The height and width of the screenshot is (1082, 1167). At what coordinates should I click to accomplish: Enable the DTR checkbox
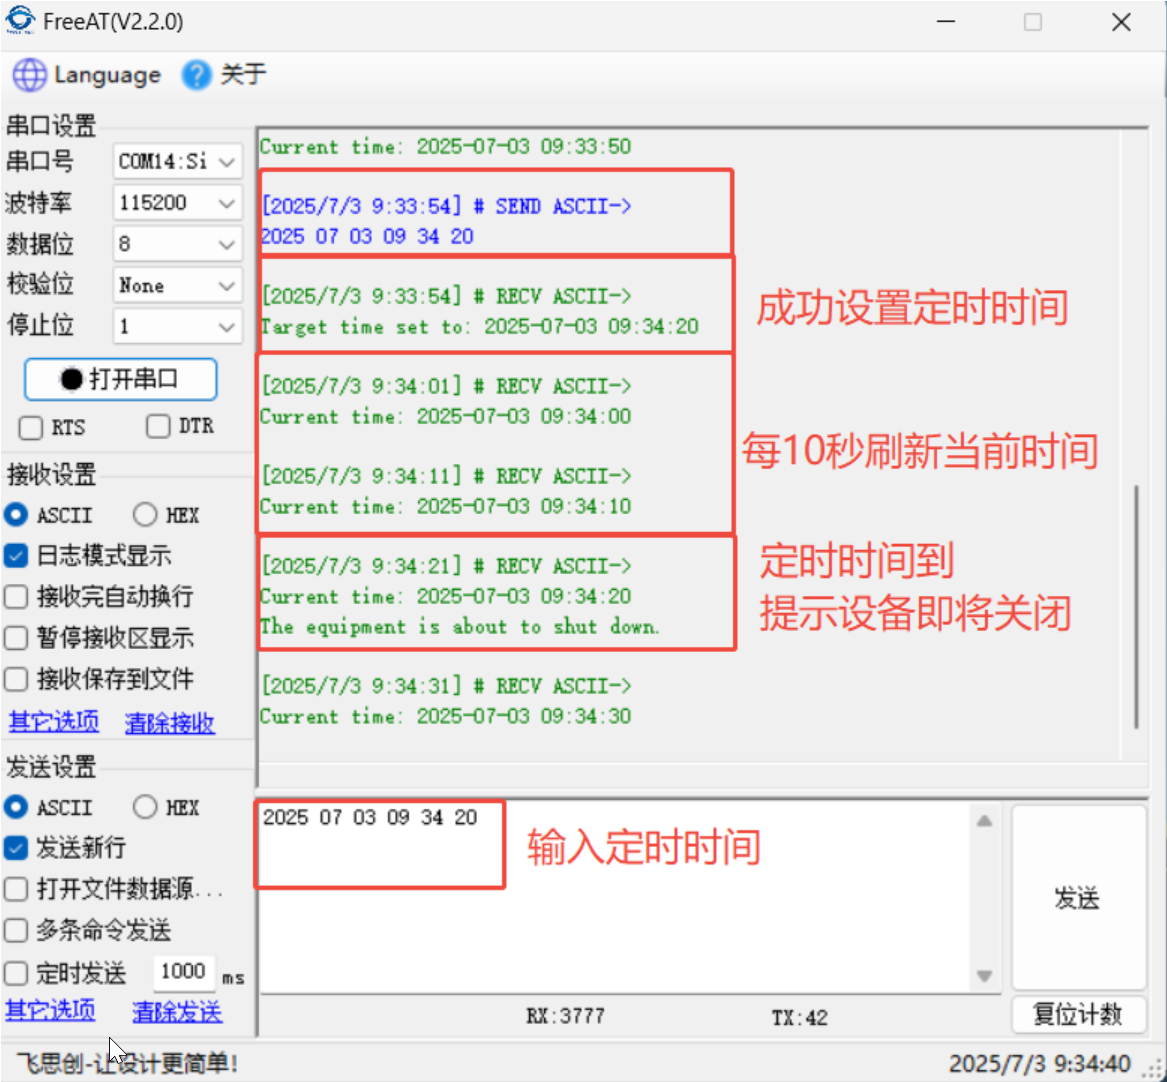point(158,427)
